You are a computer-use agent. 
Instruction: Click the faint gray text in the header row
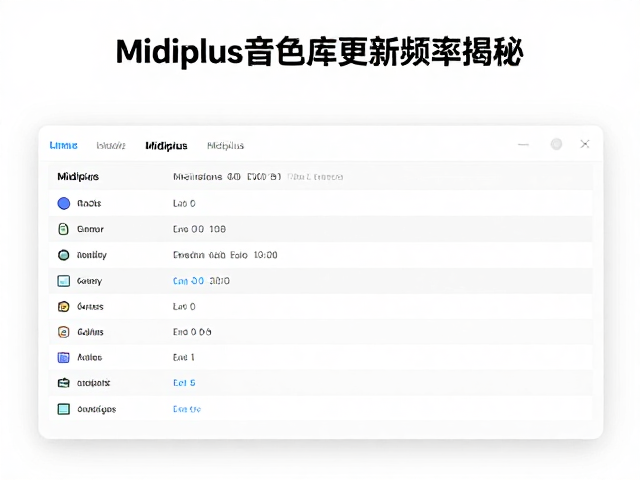pyautogui.click(x=315, y=177)
